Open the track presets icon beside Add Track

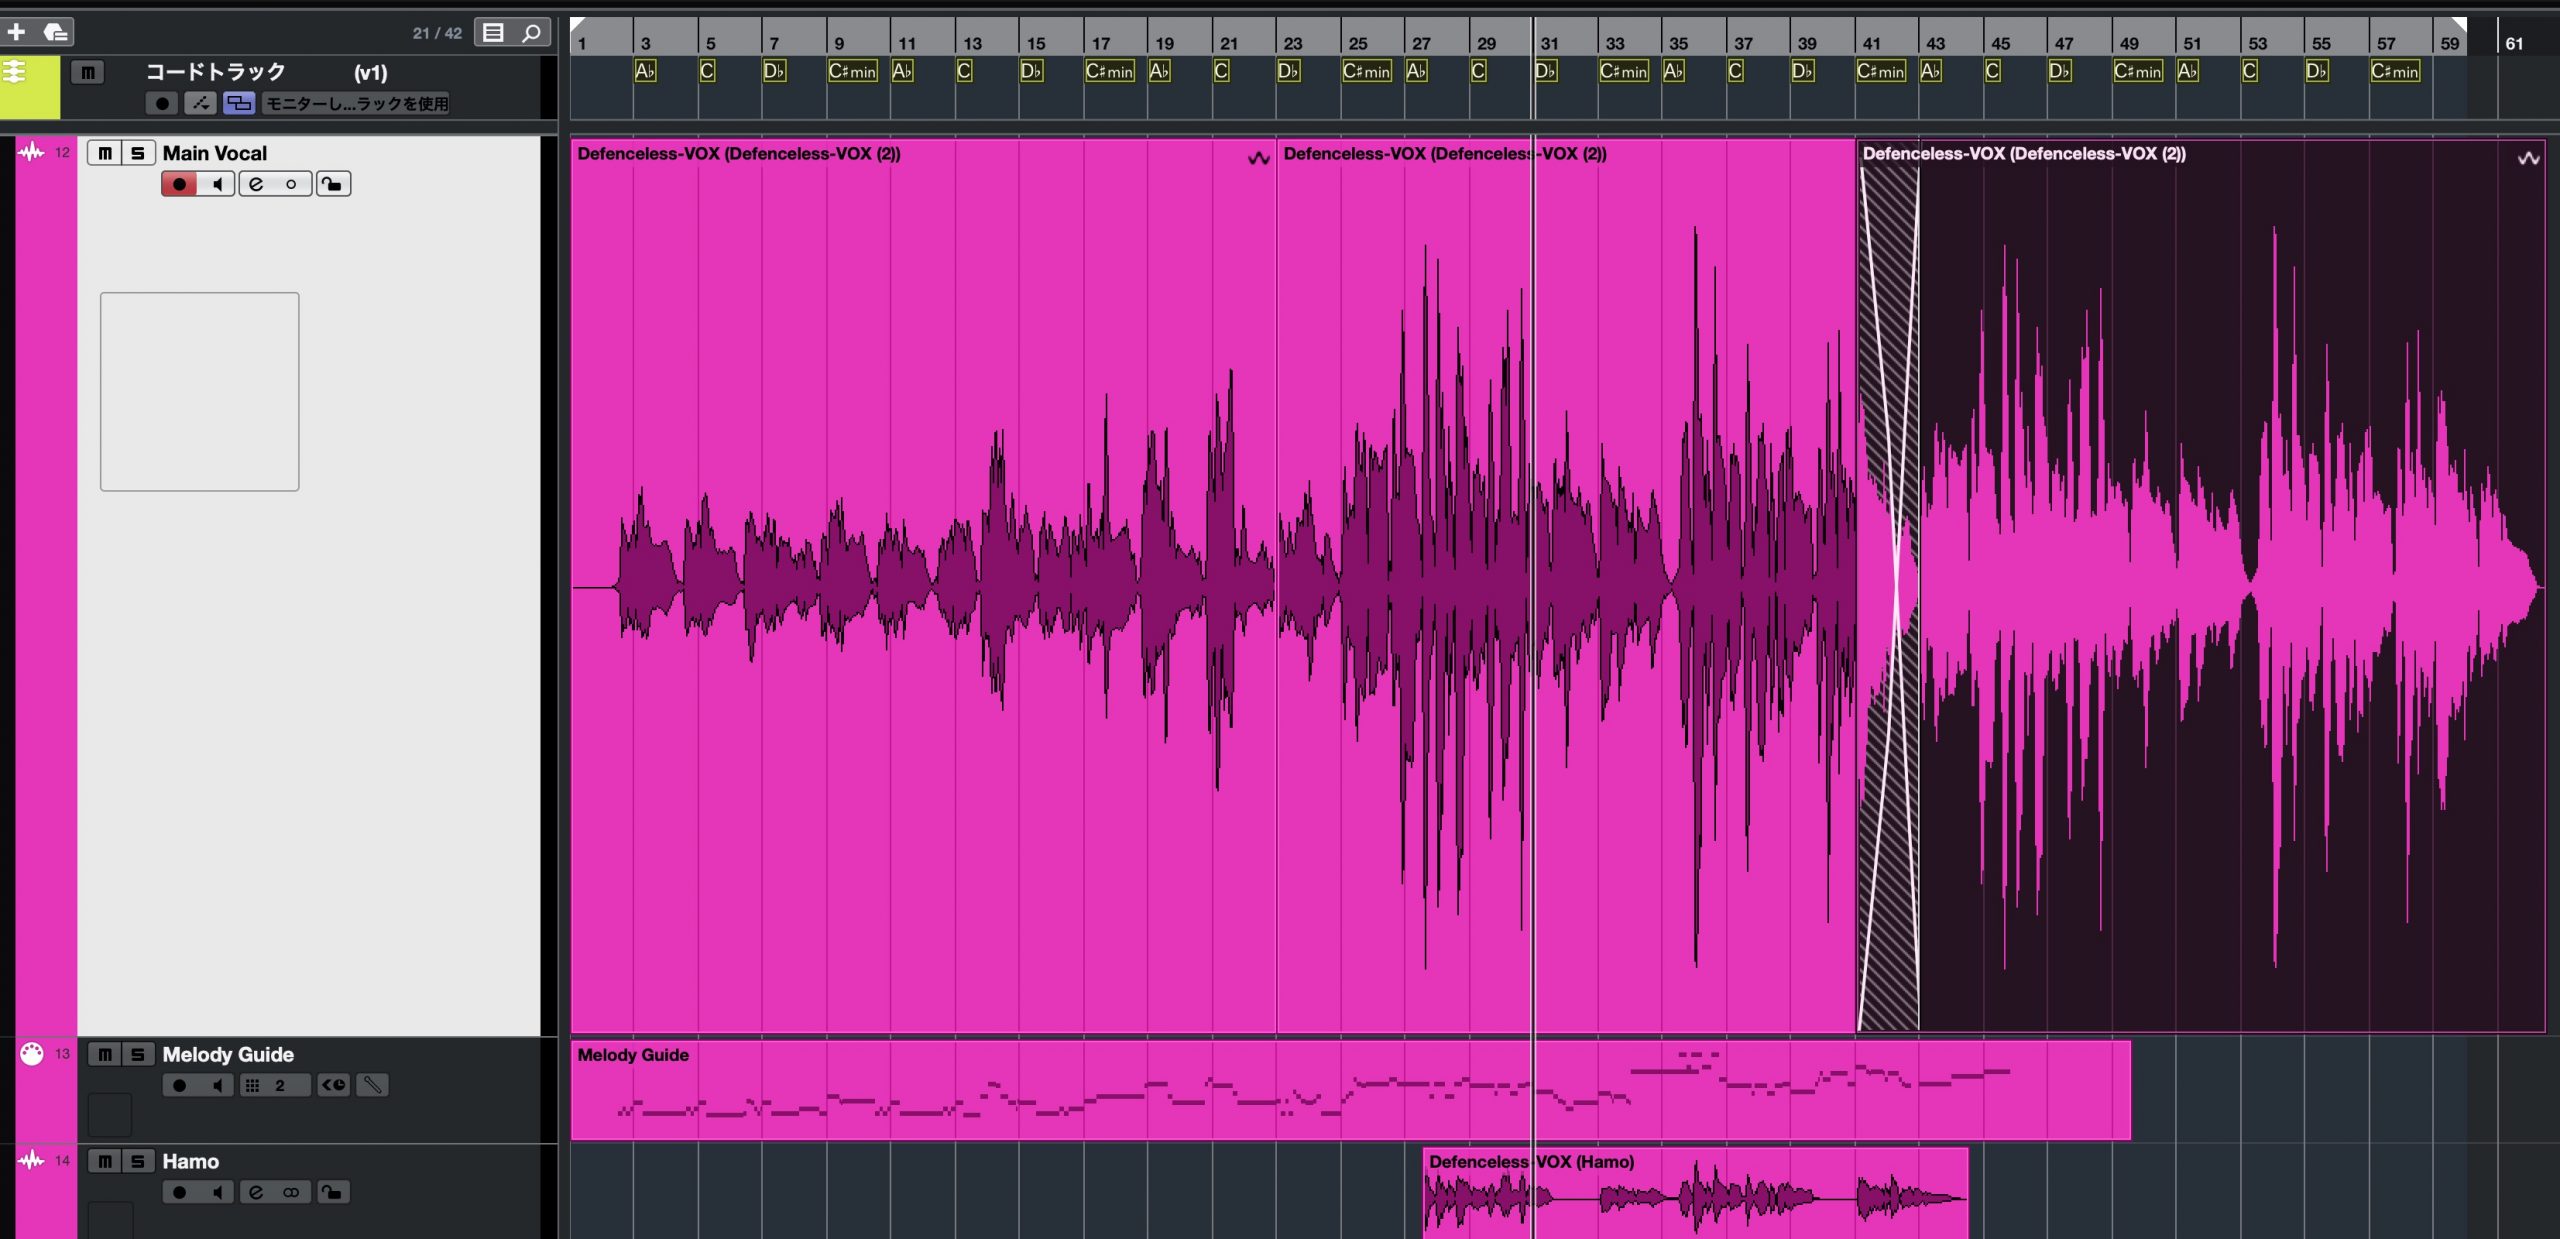click(x=55, y=32)
